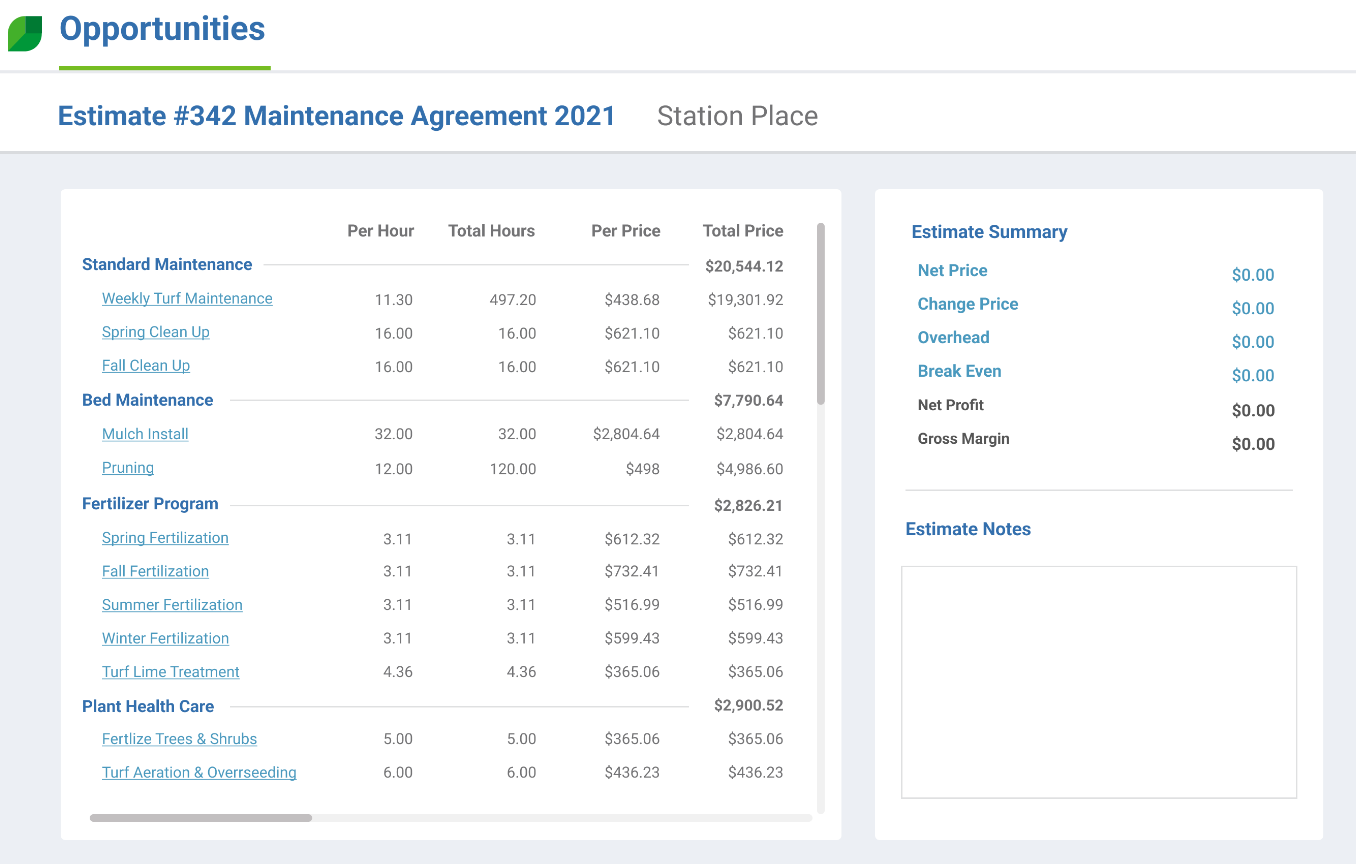Image resolution: width=1356 pixels, height=864 pixels.
Task: Click the Estimate Notes heading
Action: (x=968, y=530)
